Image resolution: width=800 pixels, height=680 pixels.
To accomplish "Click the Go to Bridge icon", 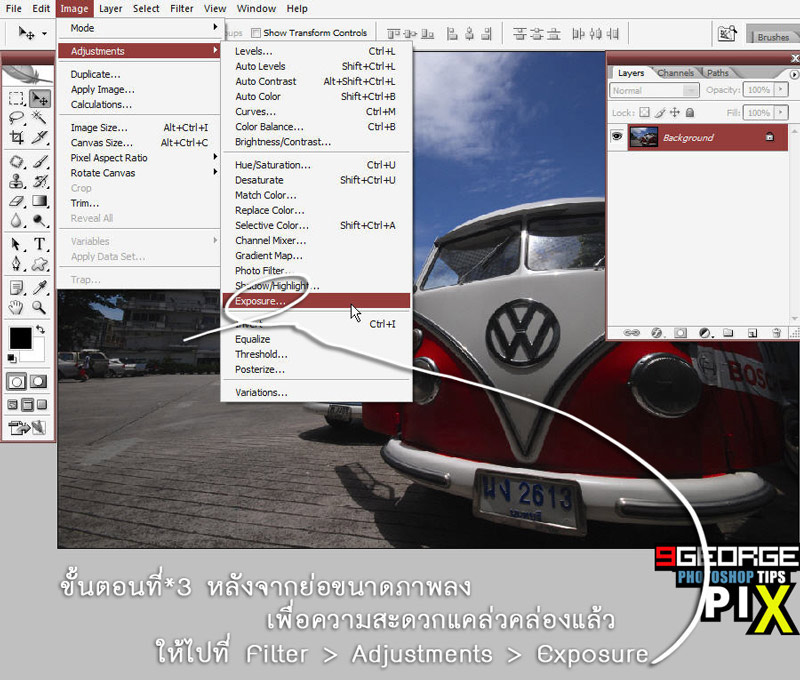I will click(x=728, y=34).
